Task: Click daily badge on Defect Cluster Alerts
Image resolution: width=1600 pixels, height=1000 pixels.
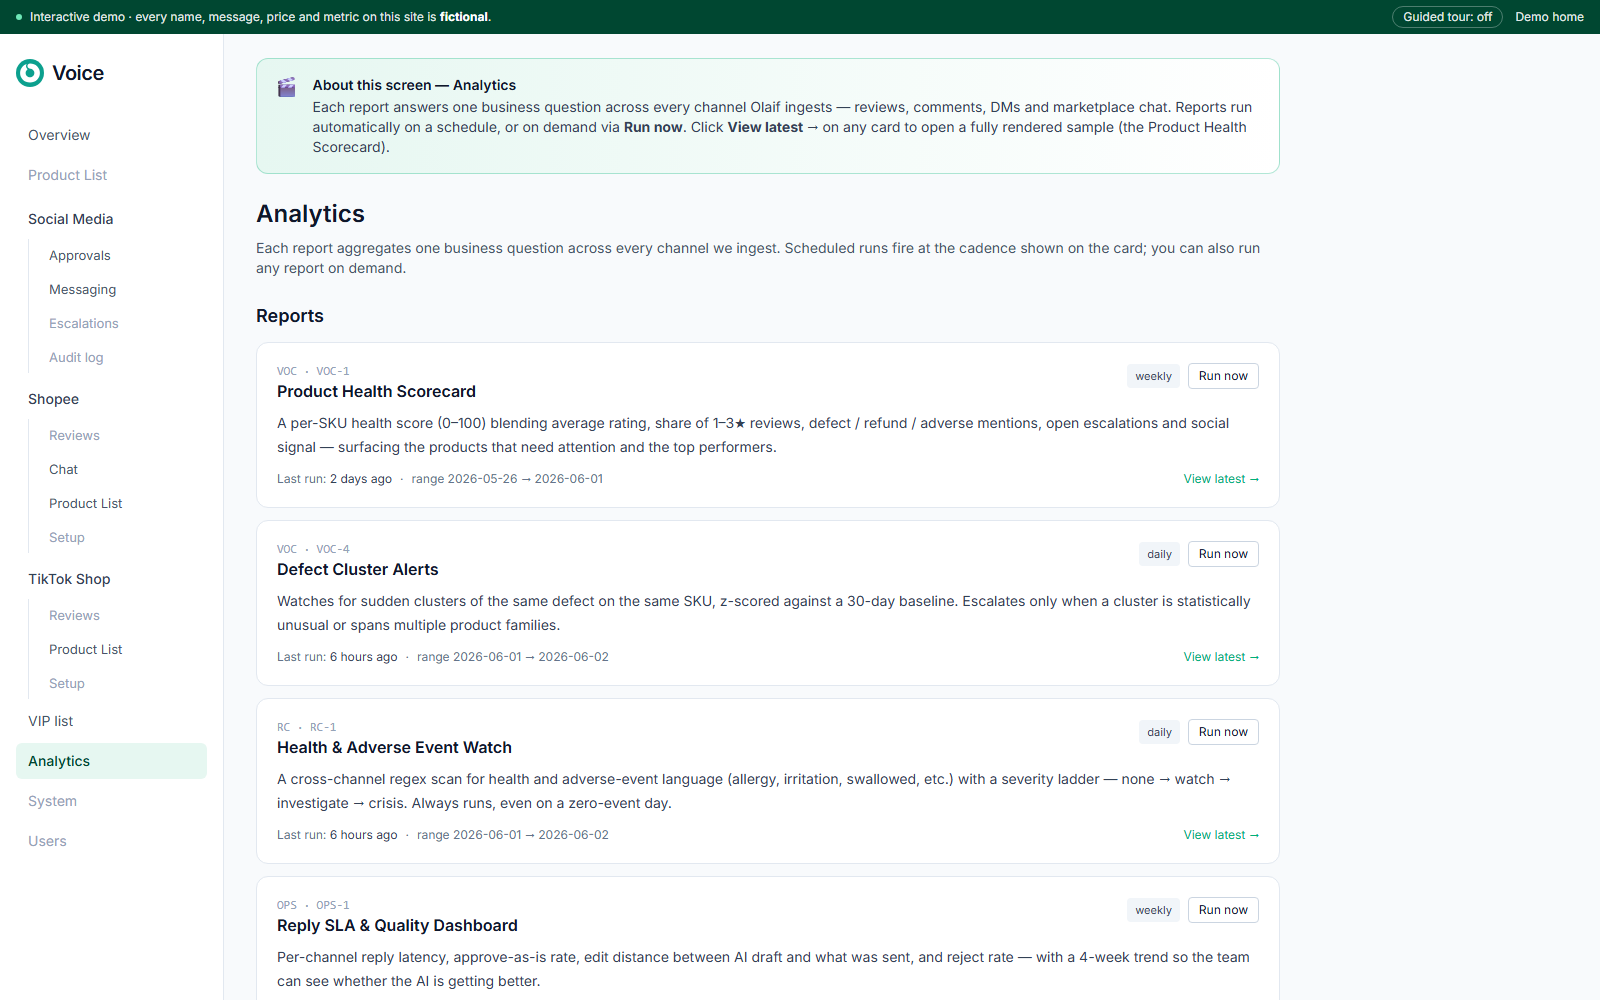Action: 1159,554
